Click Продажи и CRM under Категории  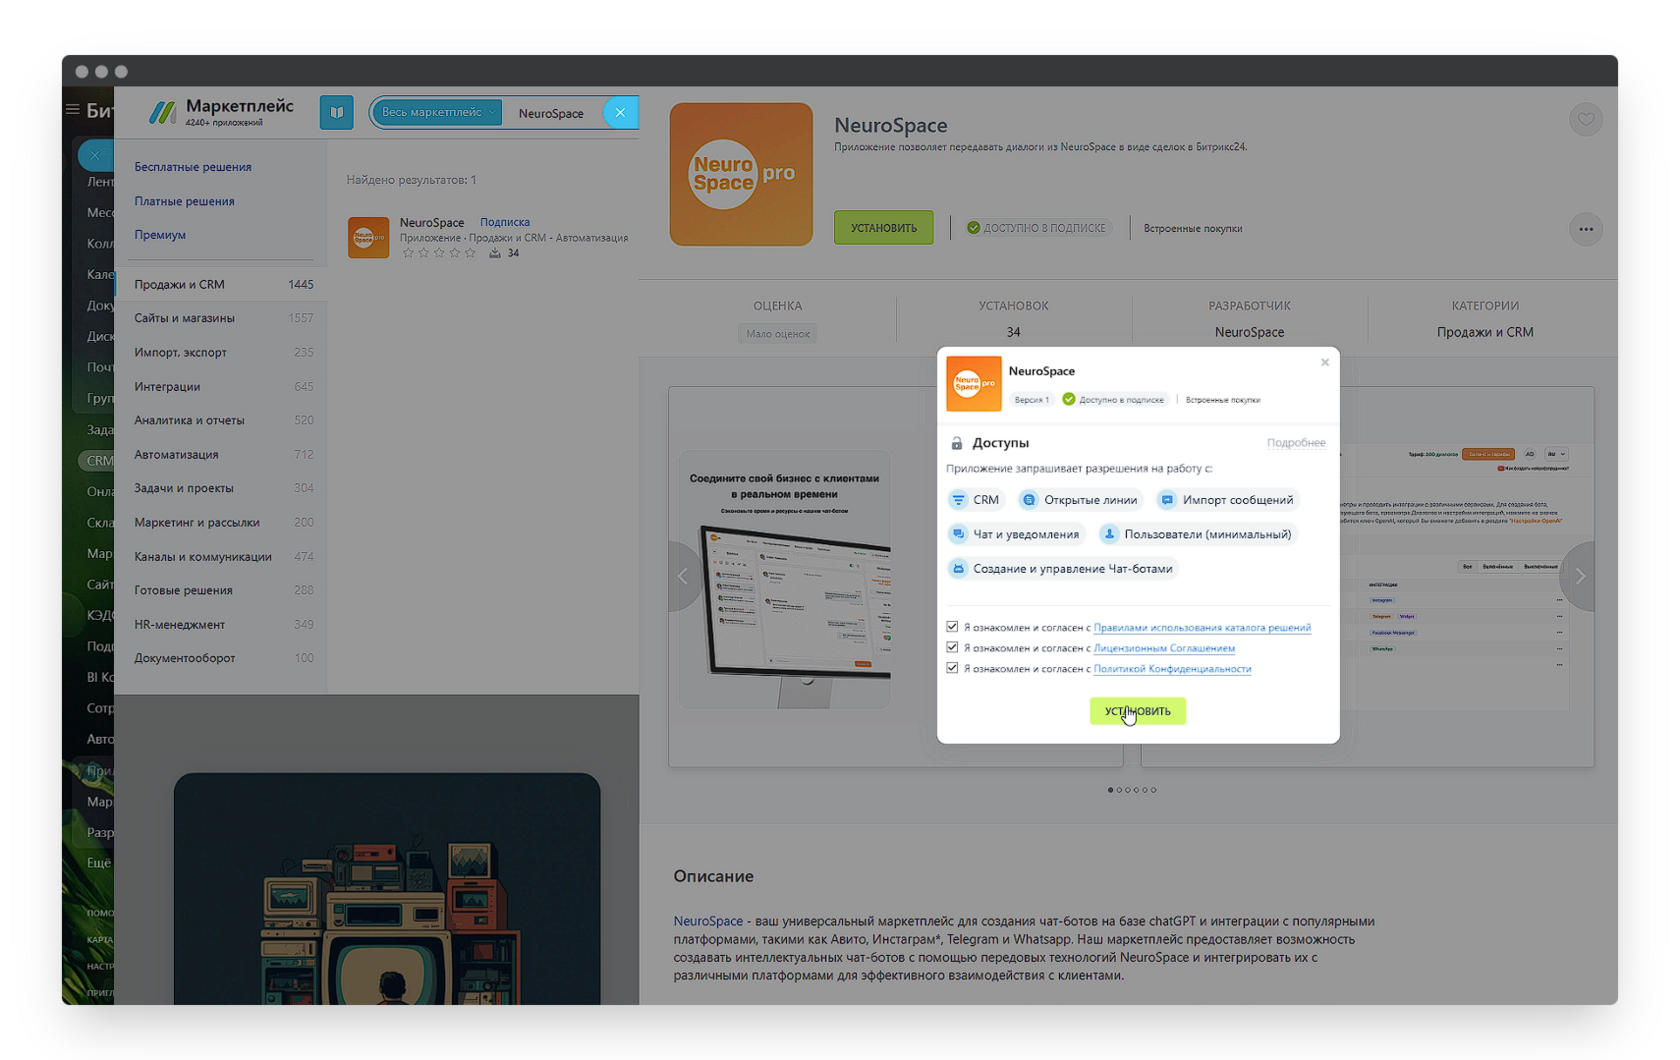click(1485, 332)
